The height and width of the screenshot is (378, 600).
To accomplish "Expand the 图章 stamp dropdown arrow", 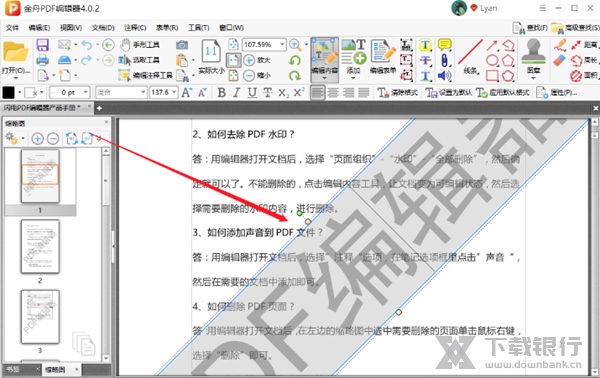I will [533, 78].
